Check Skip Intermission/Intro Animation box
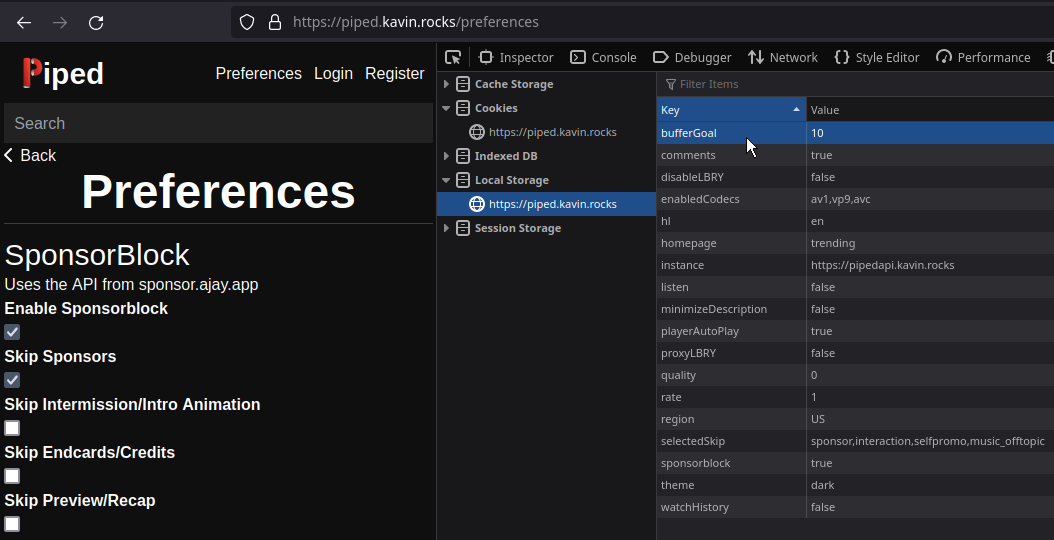Viewport: 1054px width, 540px height. (12, 428)
